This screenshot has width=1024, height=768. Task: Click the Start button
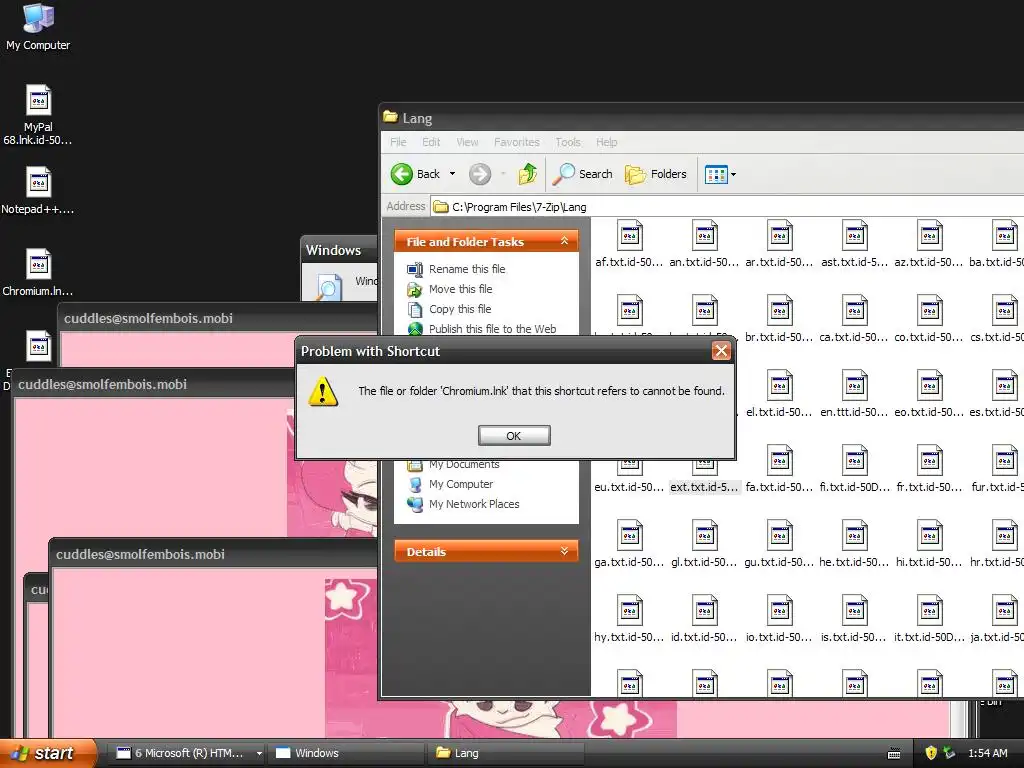46,753
